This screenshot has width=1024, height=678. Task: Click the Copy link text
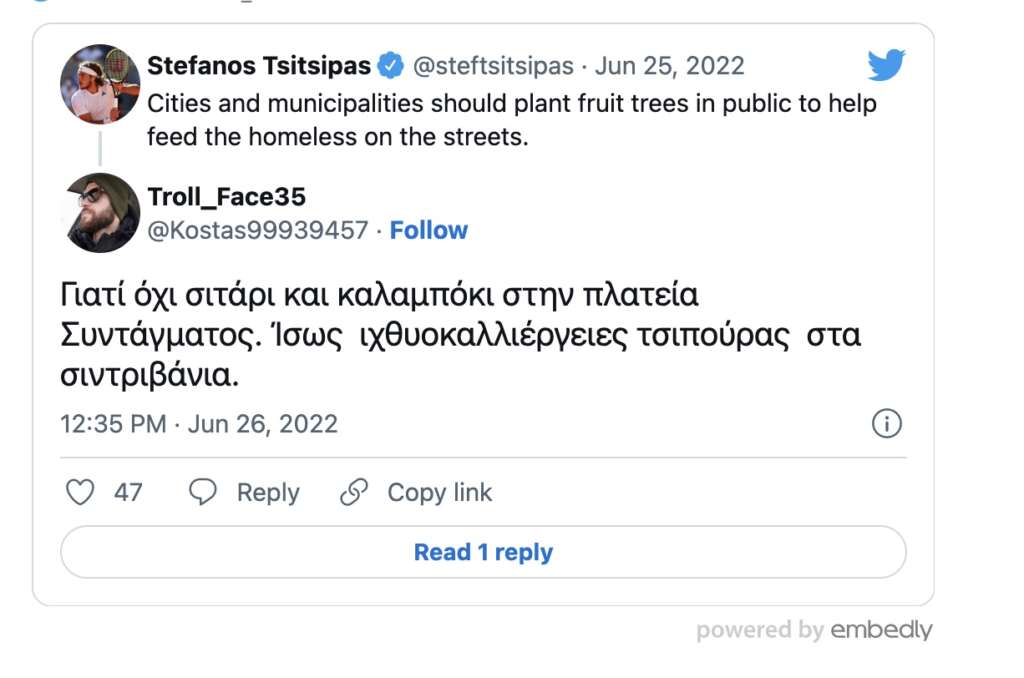click(x=440, y=493)
